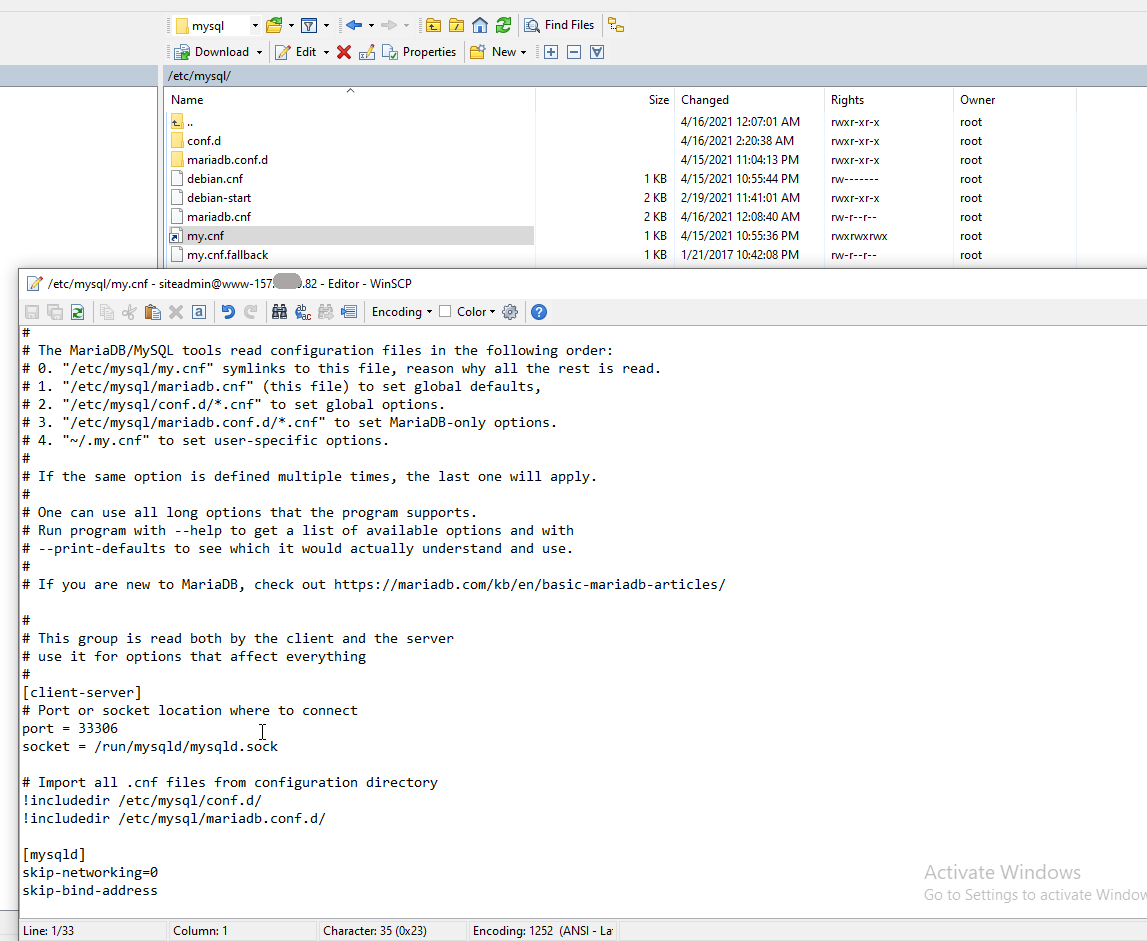This screenshot has height=941, width=1147.
Task: Click the Go to line number icon
Action: tap(349, 312)
